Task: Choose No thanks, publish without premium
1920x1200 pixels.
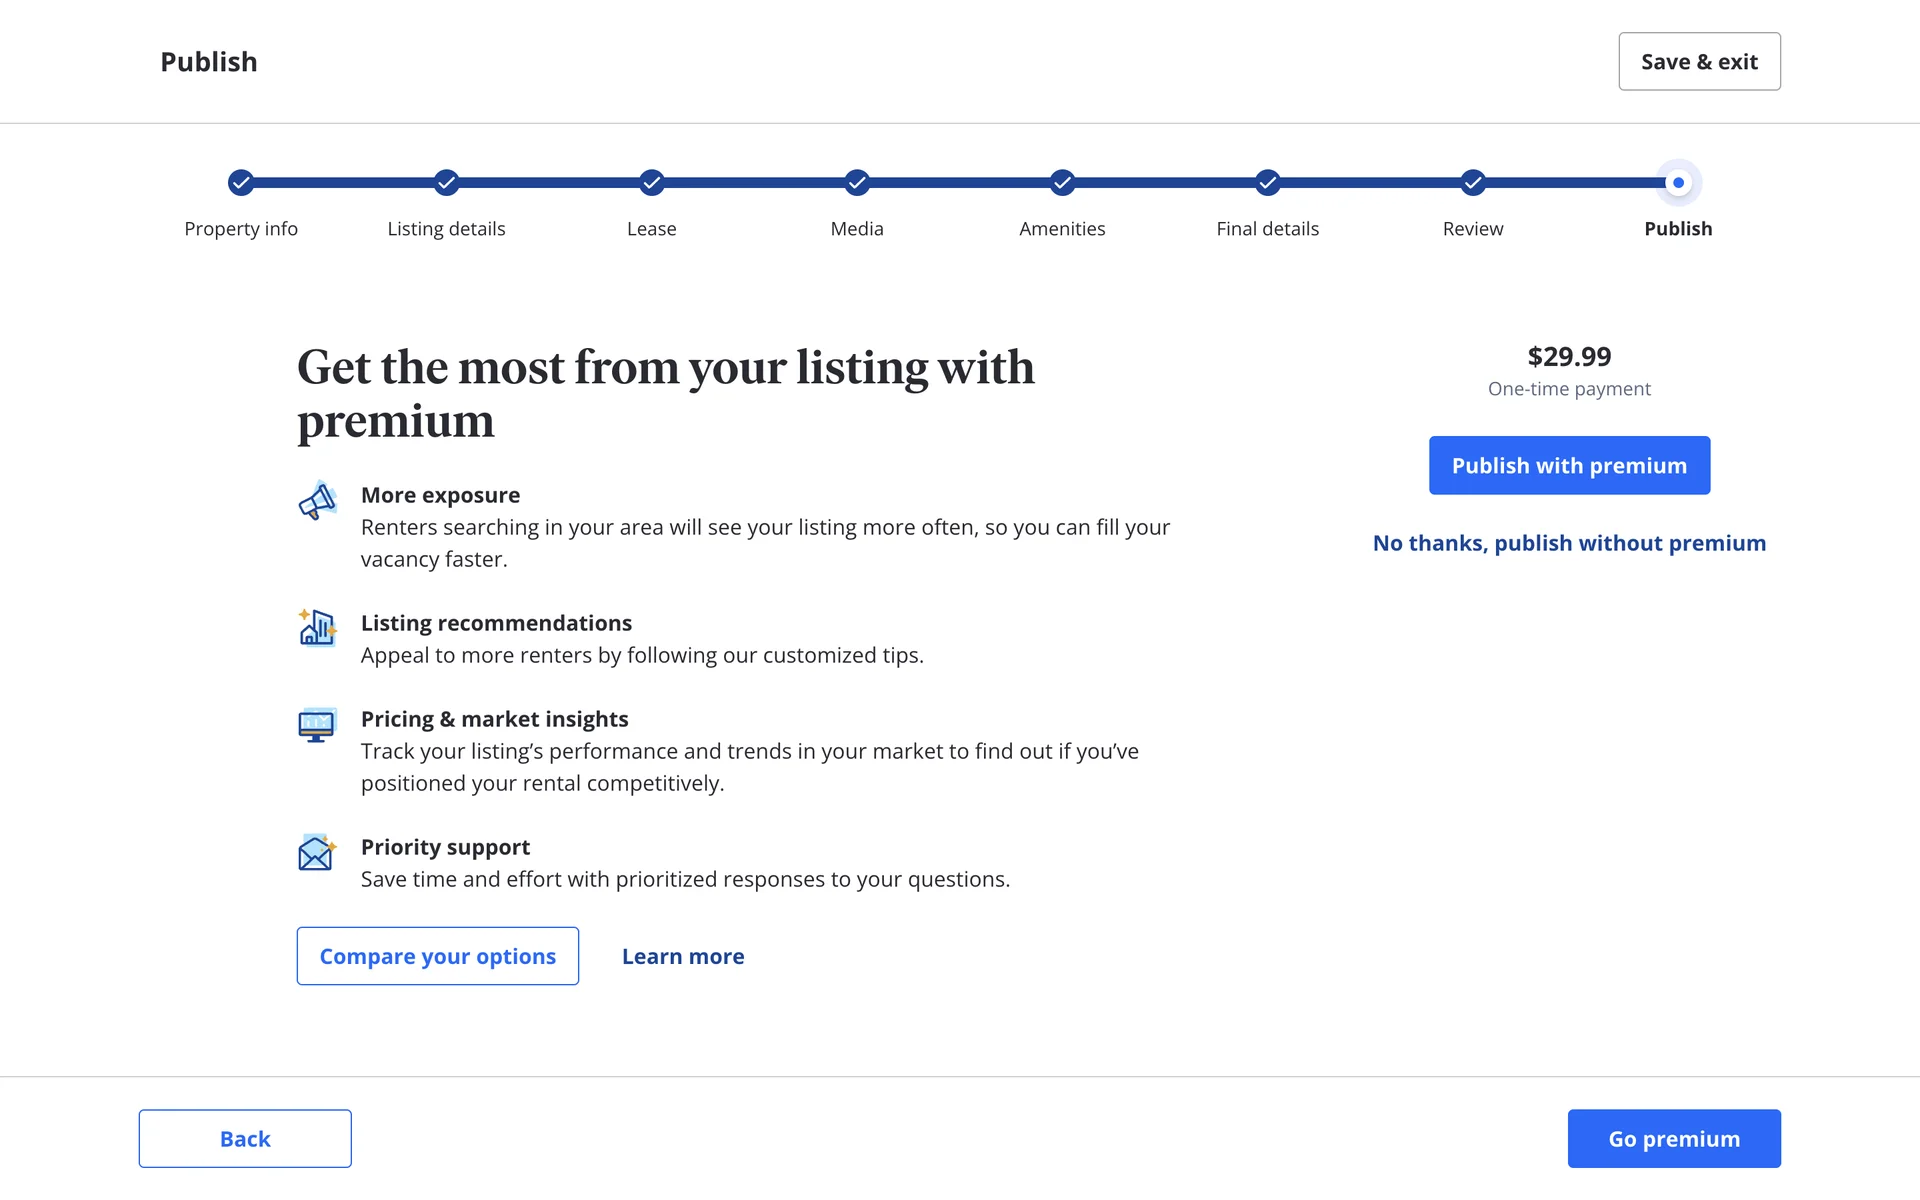Action: coord(1569,543)
